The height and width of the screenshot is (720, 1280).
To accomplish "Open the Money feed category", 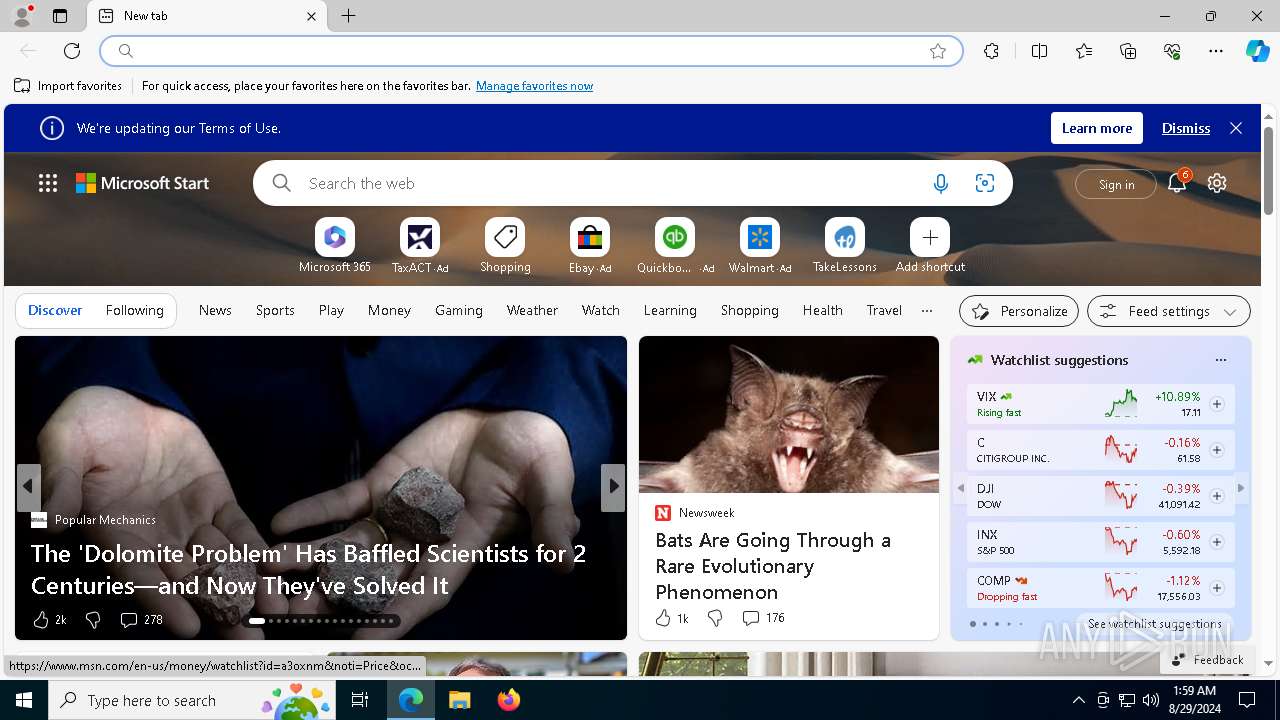I will [x=389, y=310].
